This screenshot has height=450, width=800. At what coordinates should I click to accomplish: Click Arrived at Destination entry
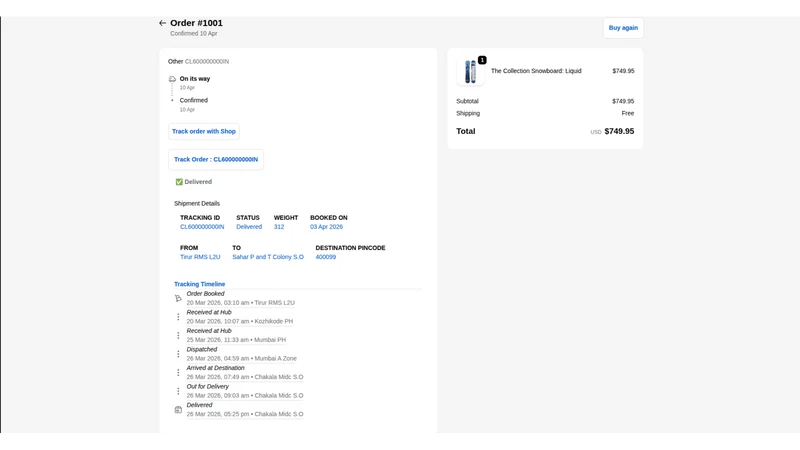[x=215, y=368]
